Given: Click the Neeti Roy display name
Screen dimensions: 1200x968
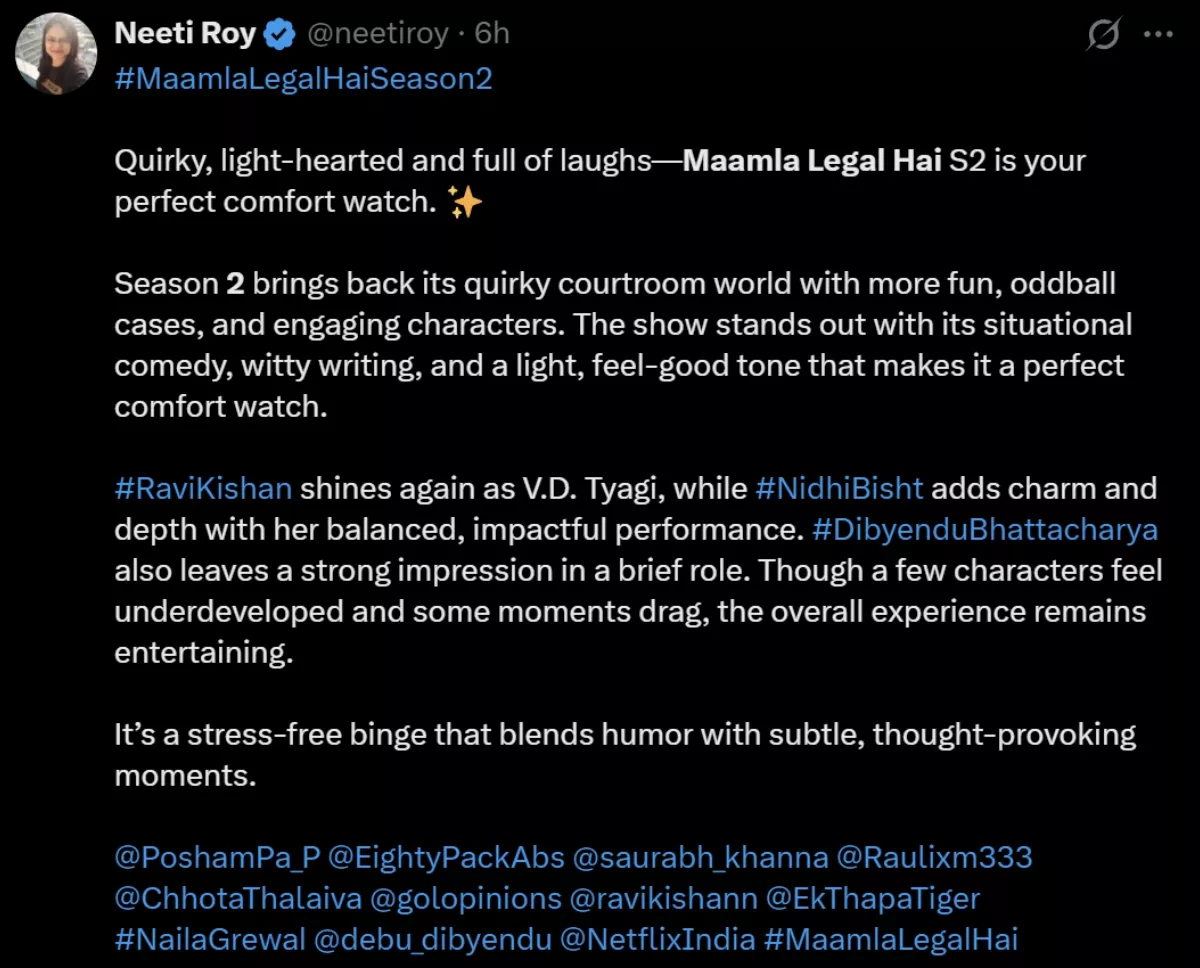Looking at the screenshot, I should click(187, 34).
